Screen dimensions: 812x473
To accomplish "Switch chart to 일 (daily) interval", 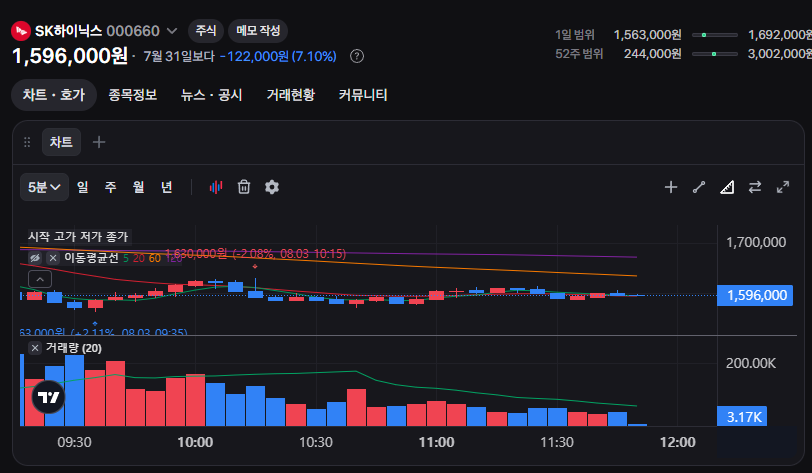I will (83, 187).
